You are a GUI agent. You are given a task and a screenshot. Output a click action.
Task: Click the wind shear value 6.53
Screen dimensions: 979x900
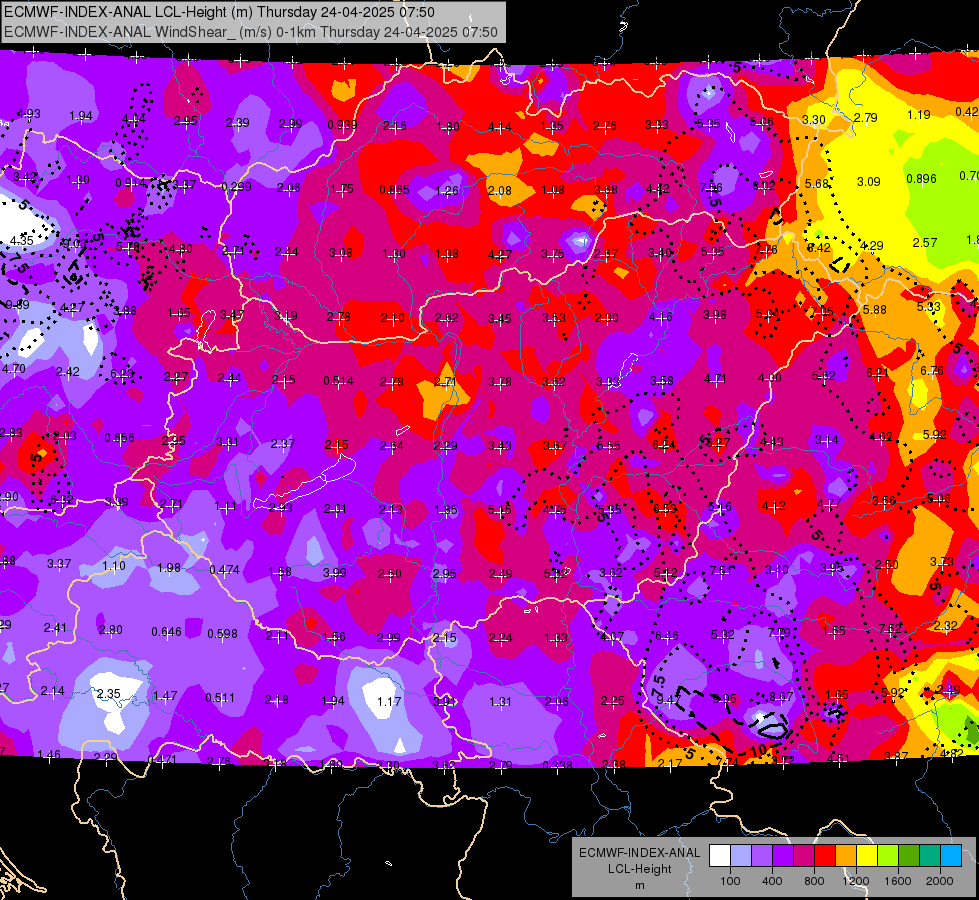pos(665,508)
